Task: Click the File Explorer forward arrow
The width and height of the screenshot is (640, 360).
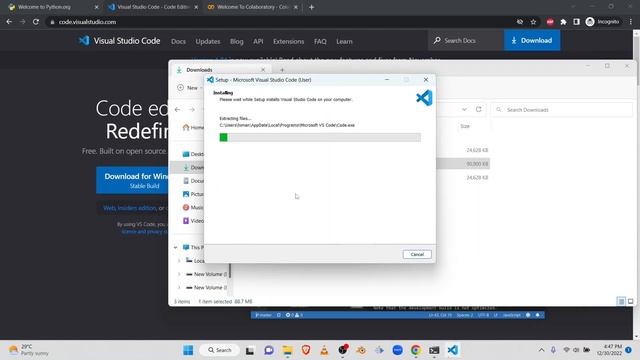Action: (x=191, y=109)
